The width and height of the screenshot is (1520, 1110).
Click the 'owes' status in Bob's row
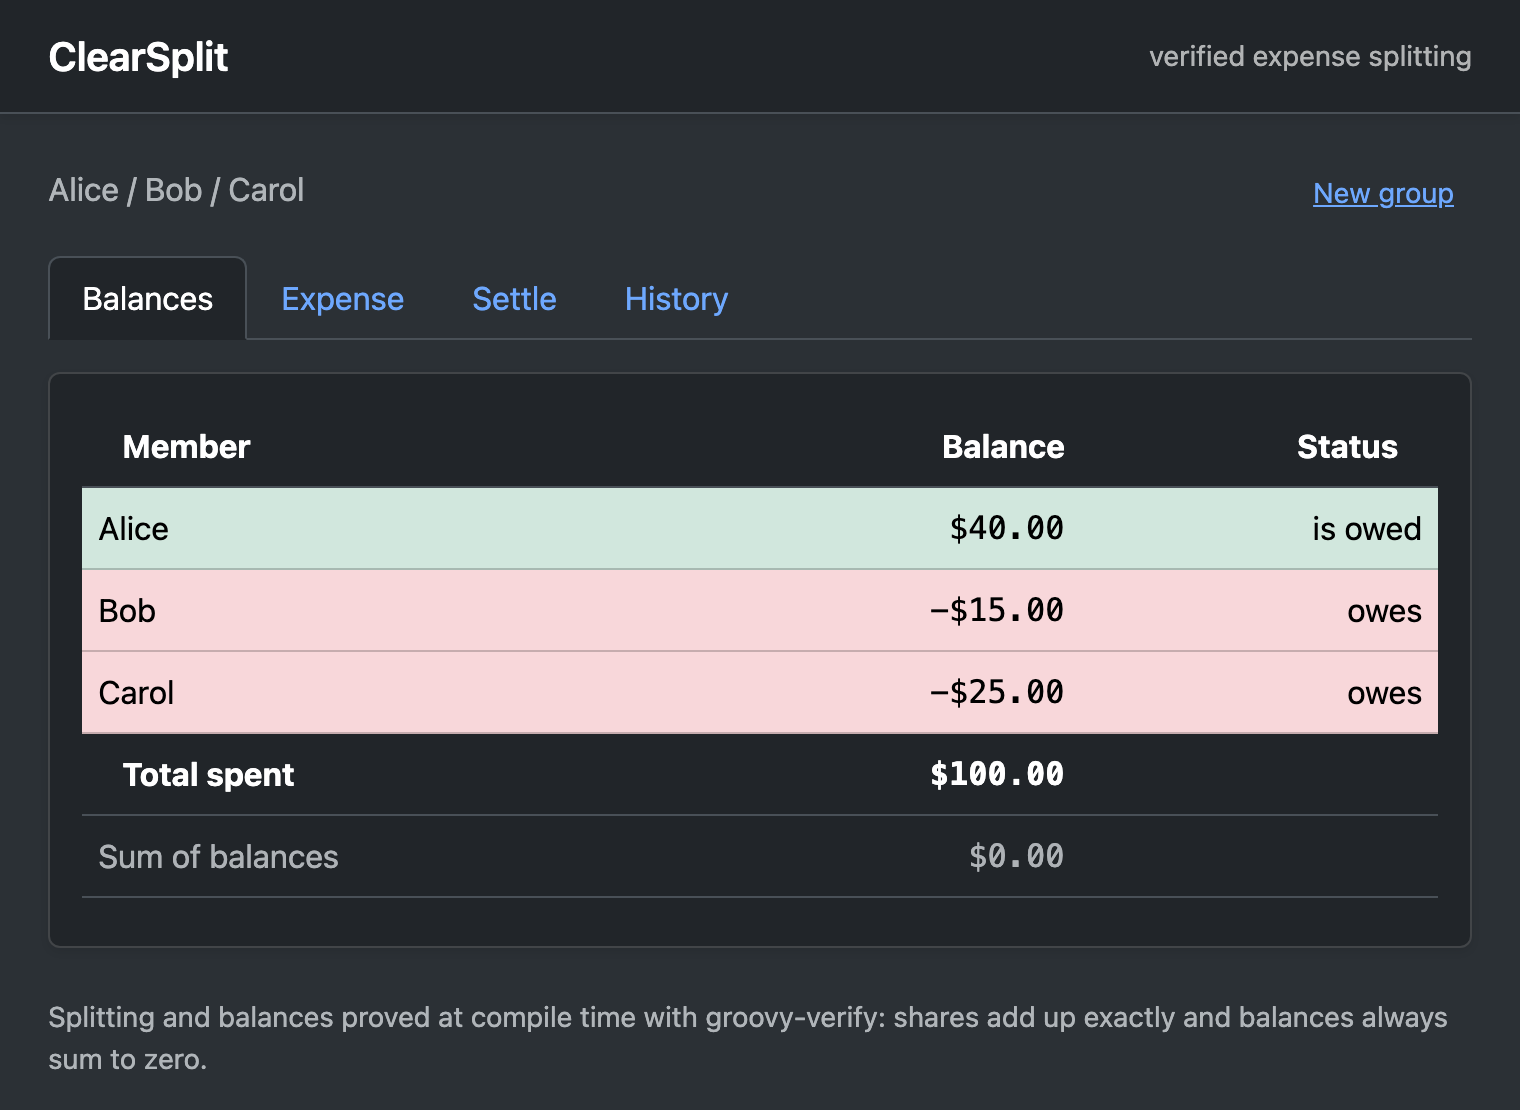pos(1384,611)
